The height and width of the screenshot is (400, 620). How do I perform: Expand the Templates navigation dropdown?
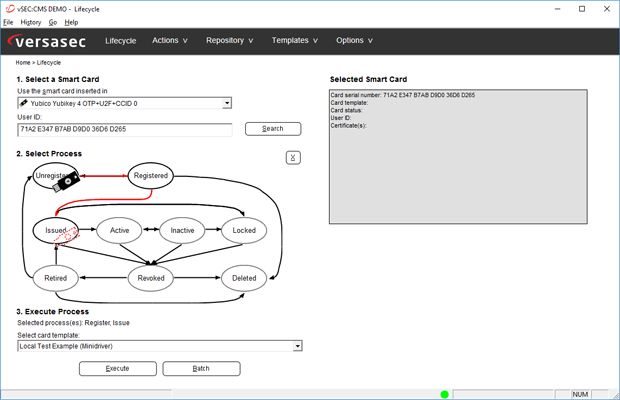[295, 40]
